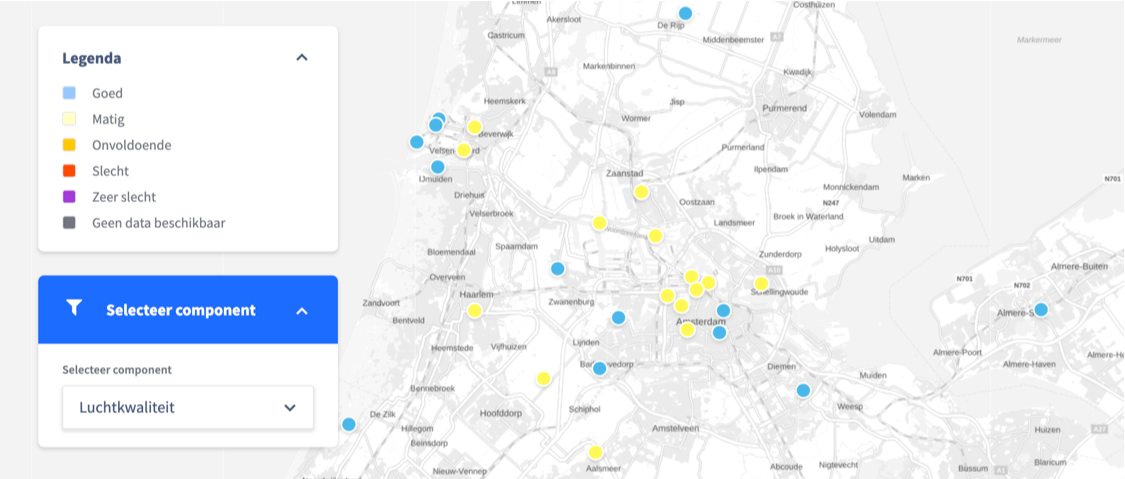Screen dimensions: 1125x479
Task: Select the yellow marker at Zaanstad
Action: (x=641, y=192)
